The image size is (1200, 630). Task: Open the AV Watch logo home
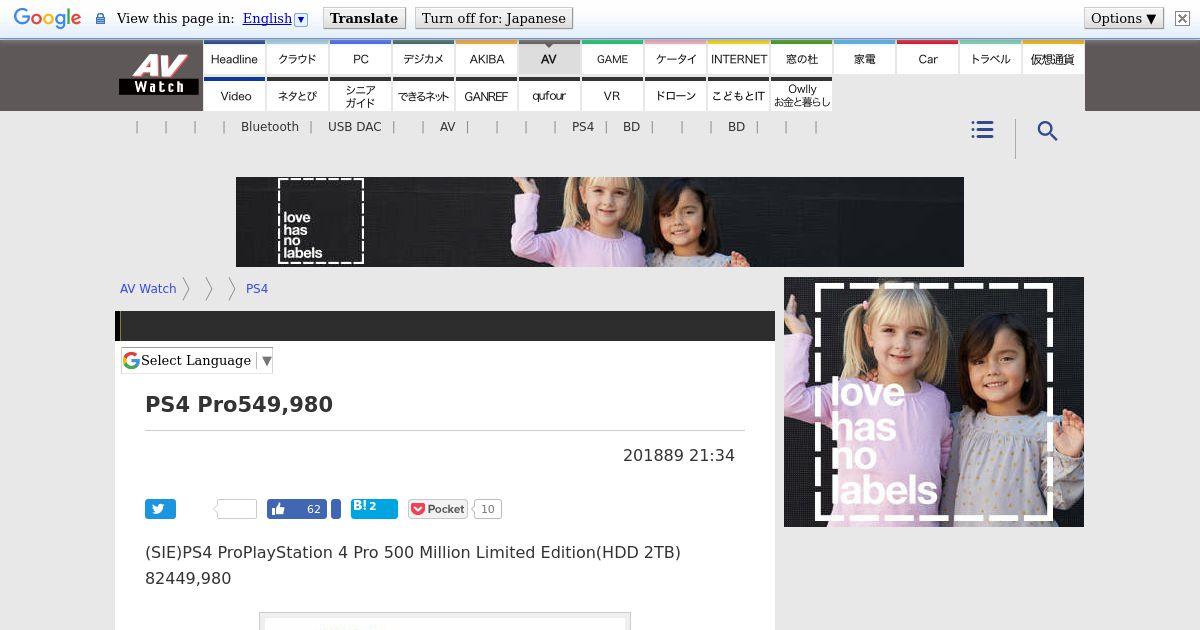159,75
